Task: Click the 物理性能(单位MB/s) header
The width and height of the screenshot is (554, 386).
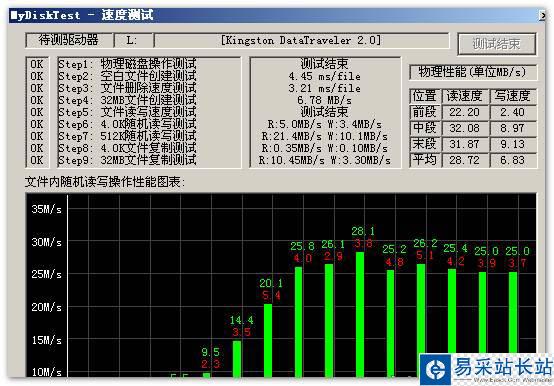Action: point(473,72)
